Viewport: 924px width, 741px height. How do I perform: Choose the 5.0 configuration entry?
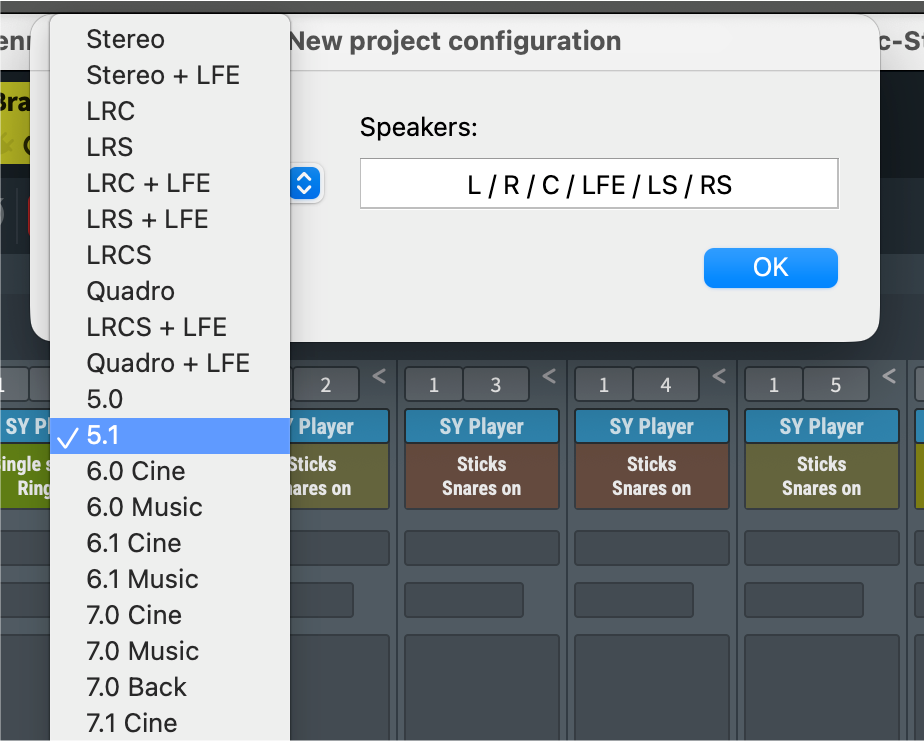pos(105,399)
